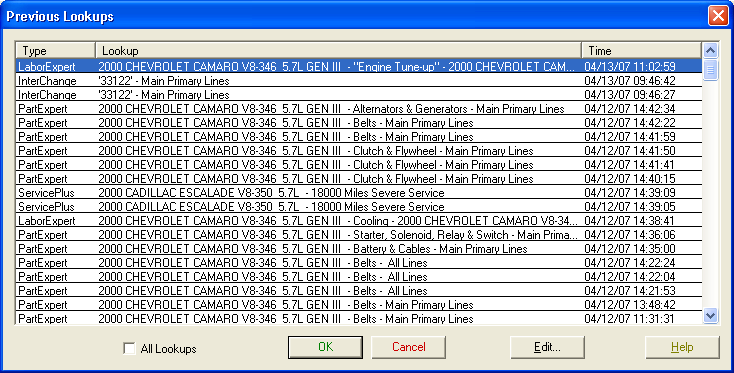The height and width of the screenshot is (373, 734).
Task: Select the Clutch & Flywheel lookup at 14:40:15
Action: pyautogui.click(x=359, y=179)
